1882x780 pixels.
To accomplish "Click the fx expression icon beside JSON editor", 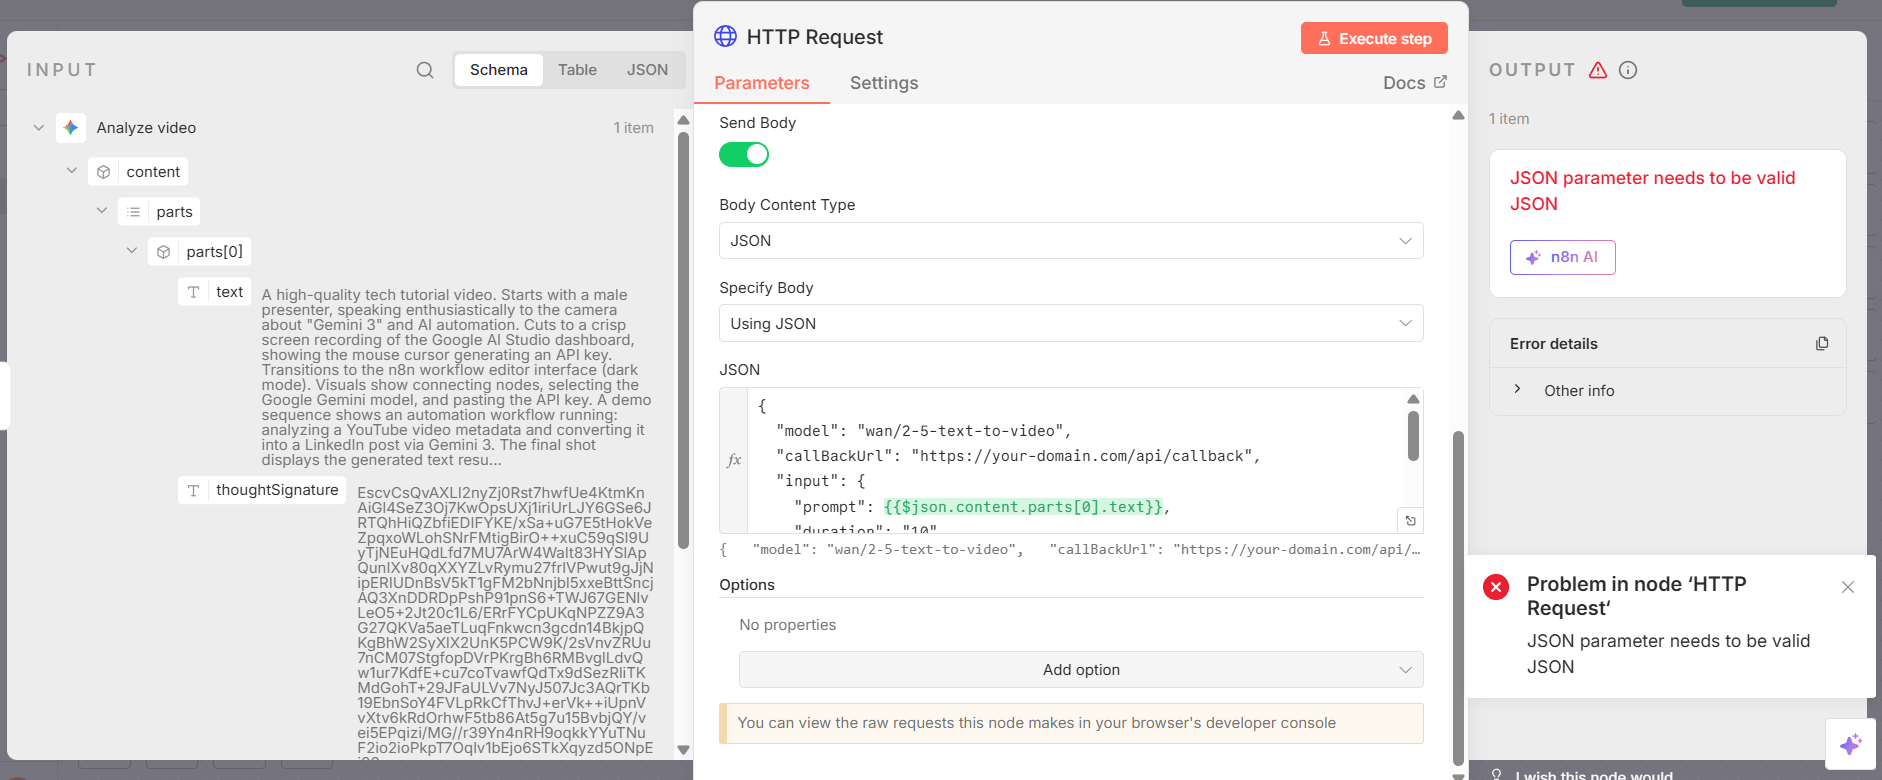I will pos(734,460).
